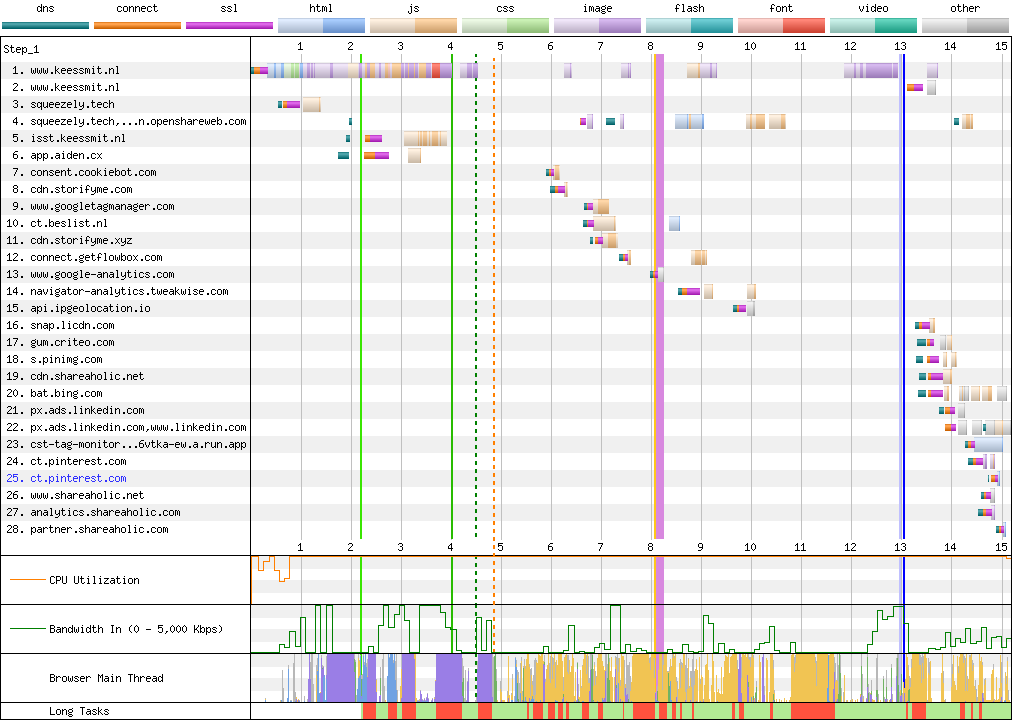This screenshot has width=1012, height=720.
Task: Click the dns legend color bar
Action: [45, 25]
